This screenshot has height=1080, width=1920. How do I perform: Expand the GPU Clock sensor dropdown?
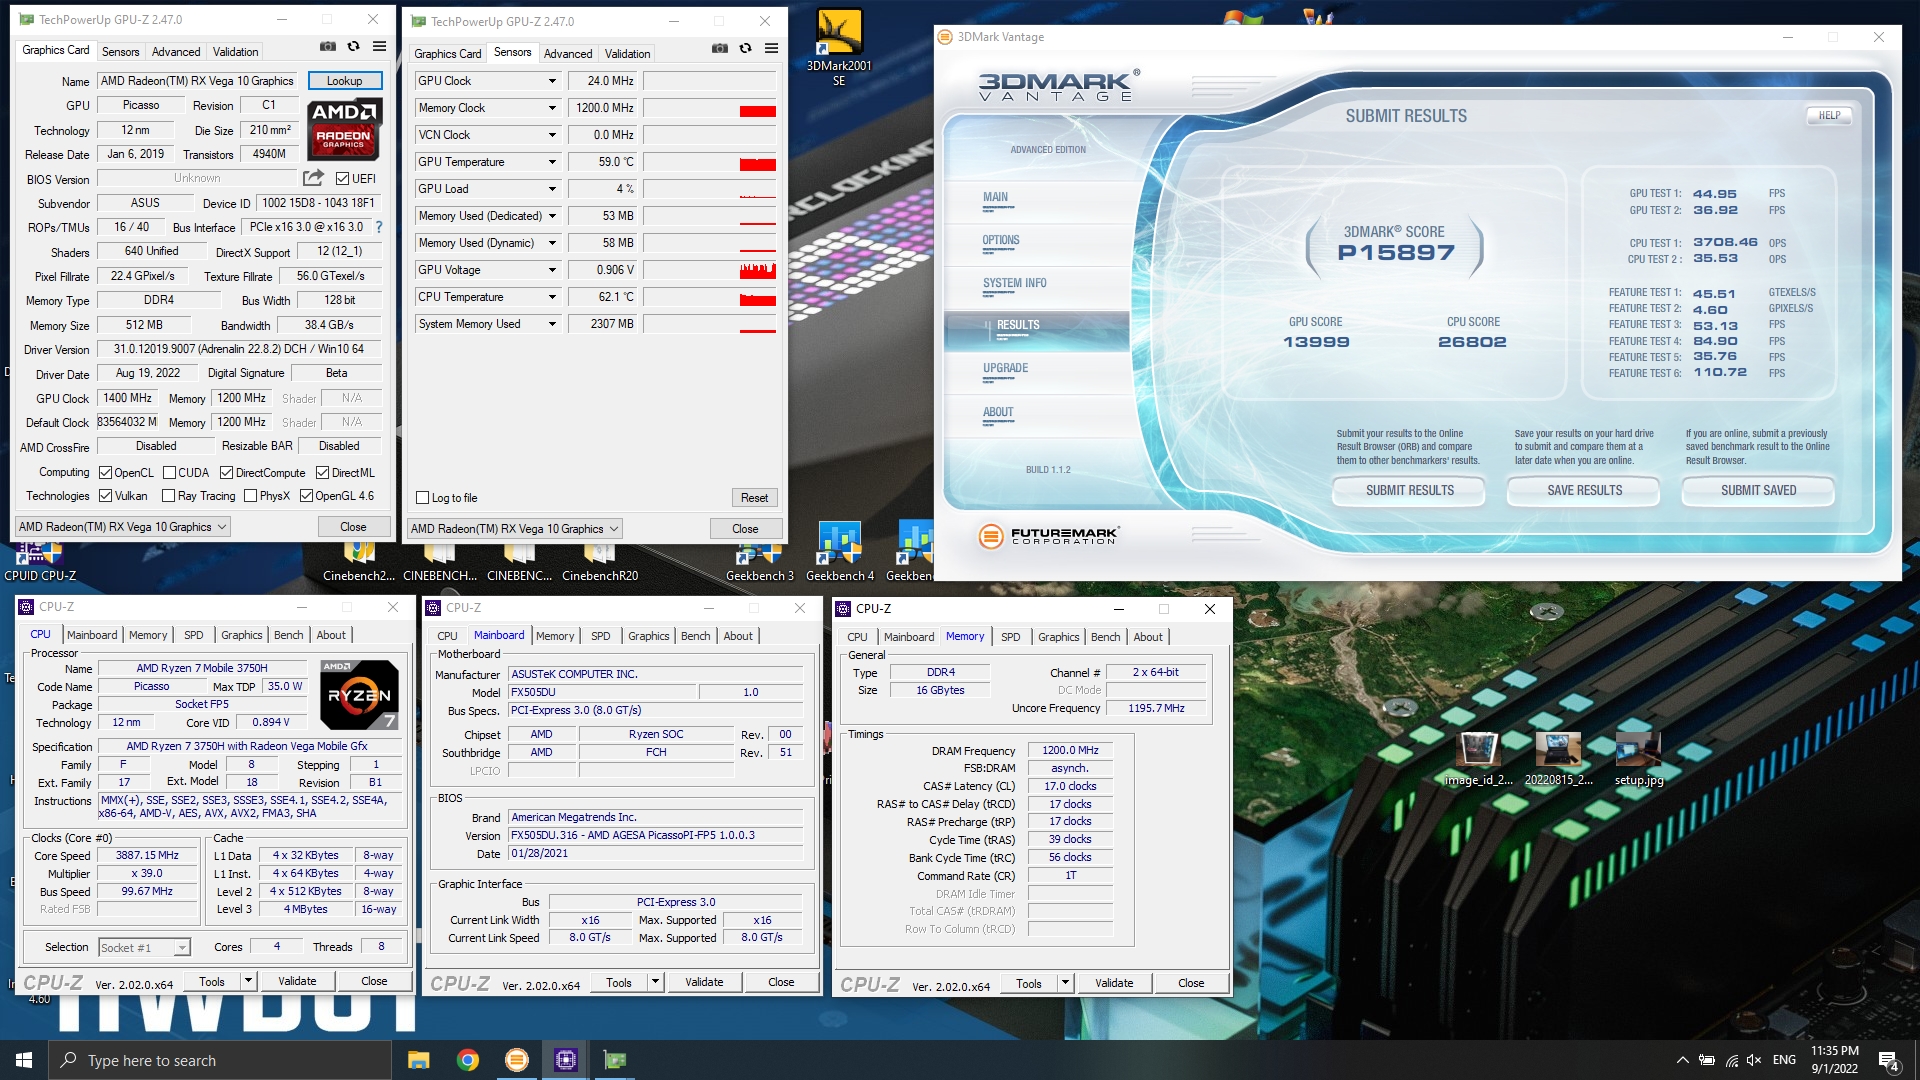tap(551, 81)
